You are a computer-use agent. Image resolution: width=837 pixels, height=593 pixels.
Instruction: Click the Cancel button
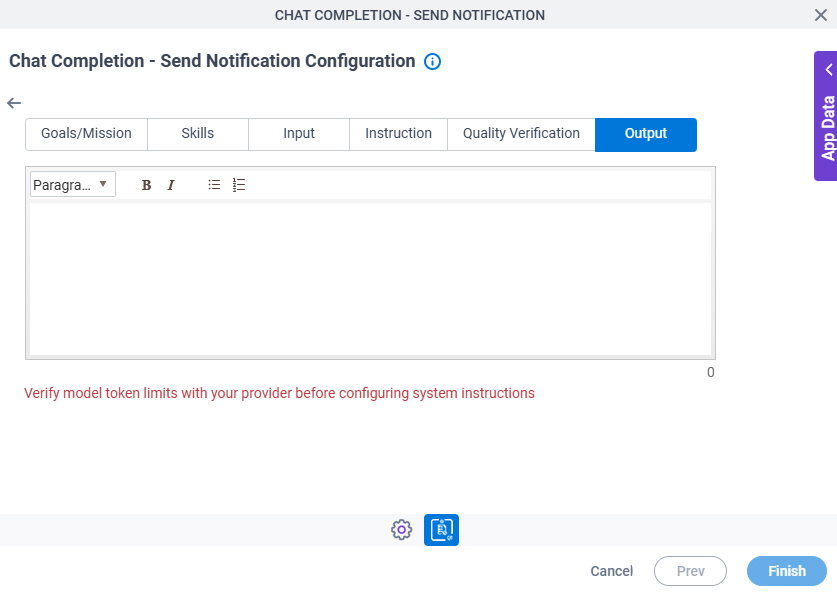(612, 571)
